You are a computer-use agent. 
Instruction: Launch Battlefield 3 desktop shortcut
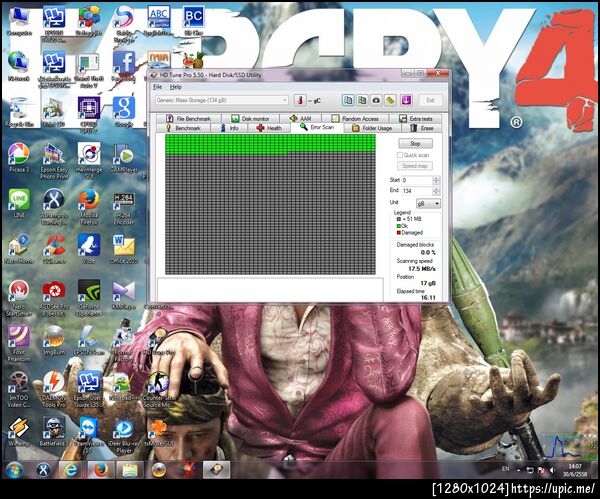54,432
